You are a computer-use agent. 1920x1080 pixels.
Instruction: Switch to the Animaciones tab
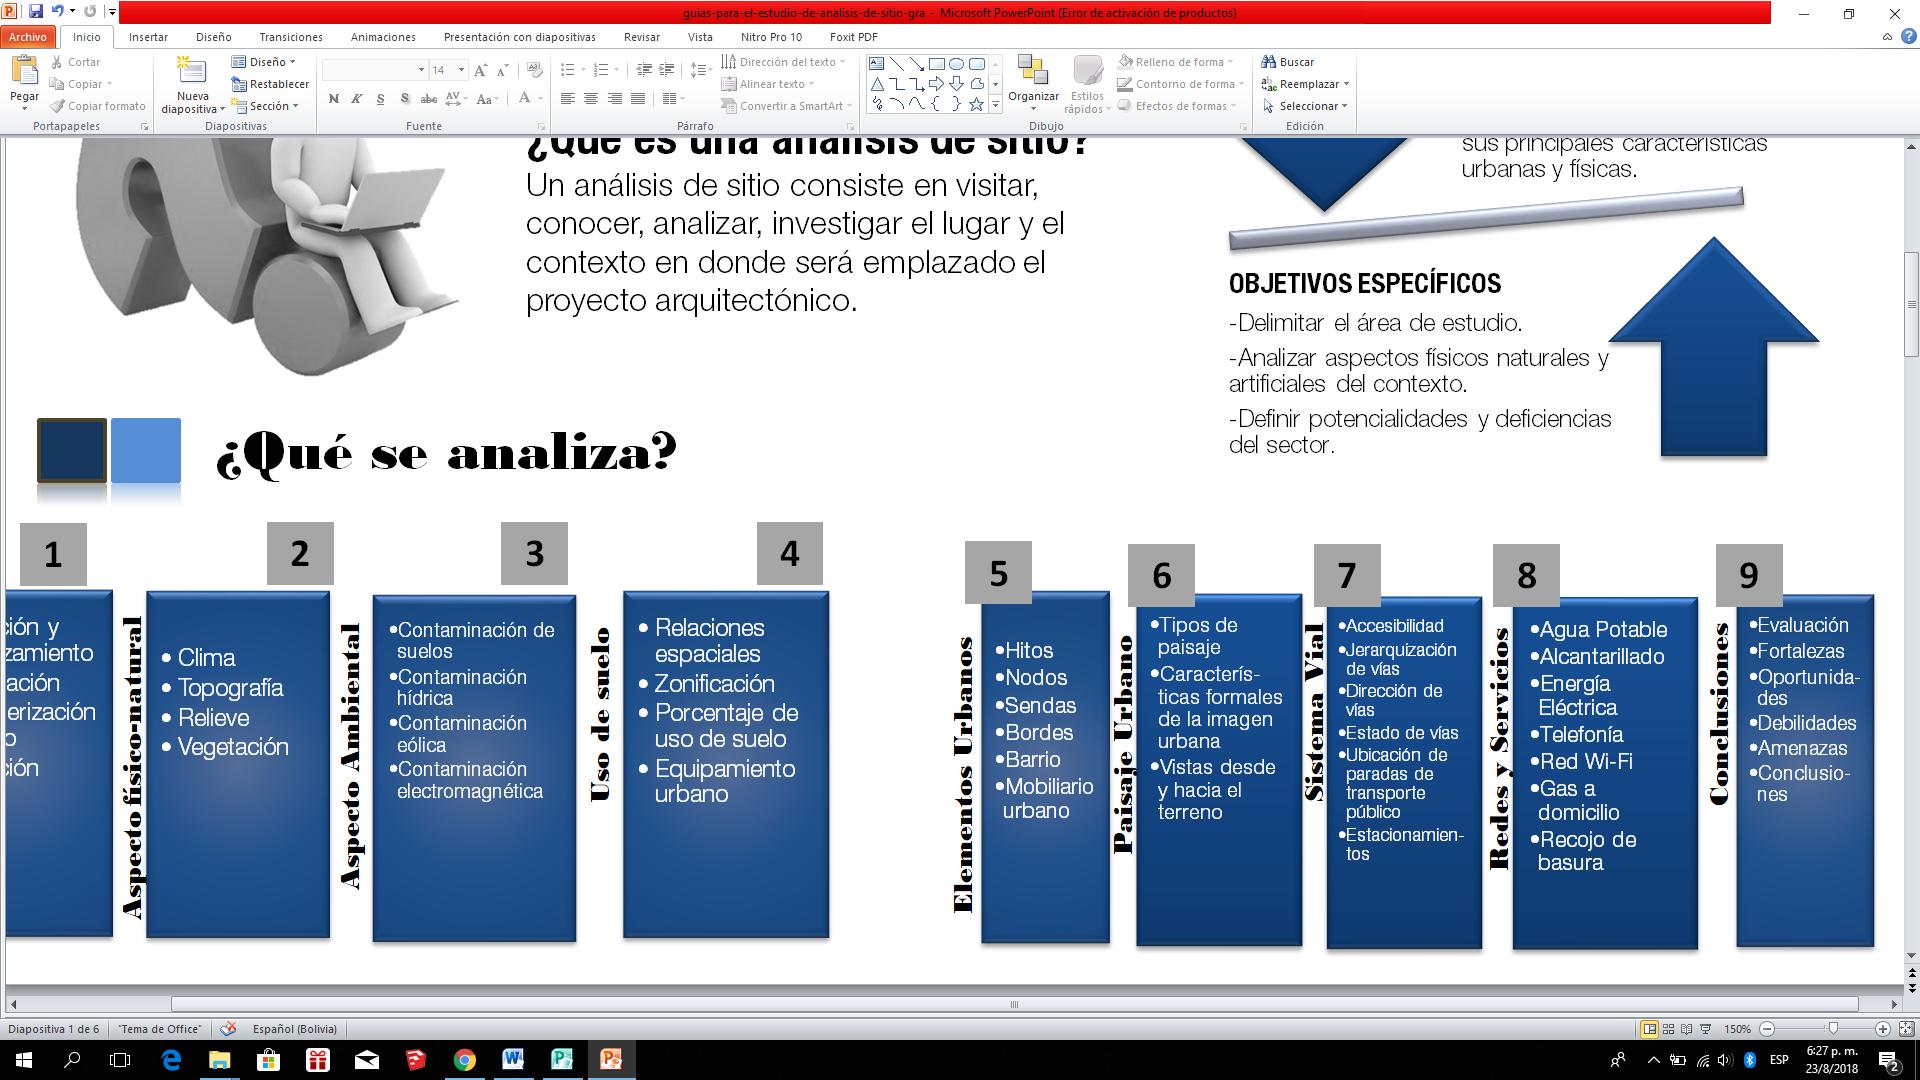383,37
